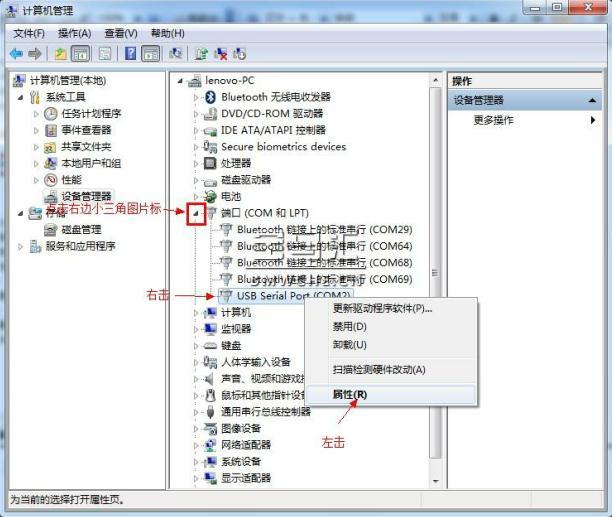Viewport: 612px width, 517px height.
Task: Click the 电池 battery device icon
Action: click(x=210, y=196)
